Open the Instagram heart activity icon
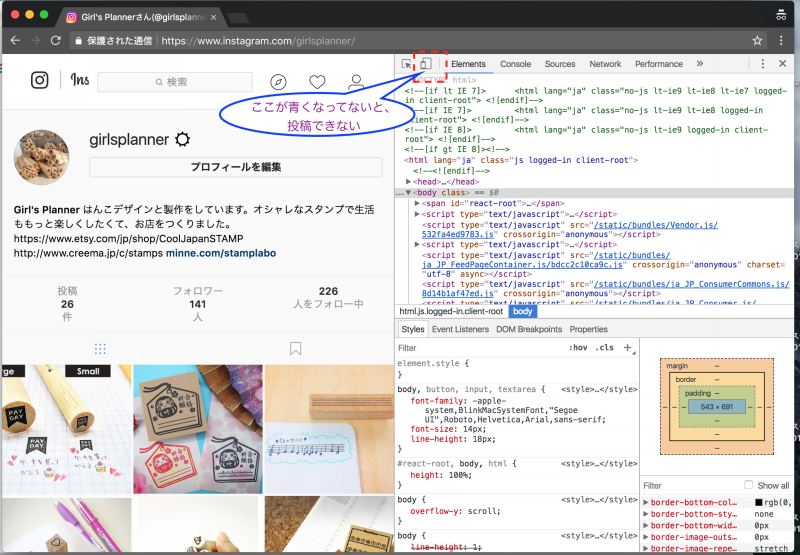The image size is (800, 555). click(317, 82)
